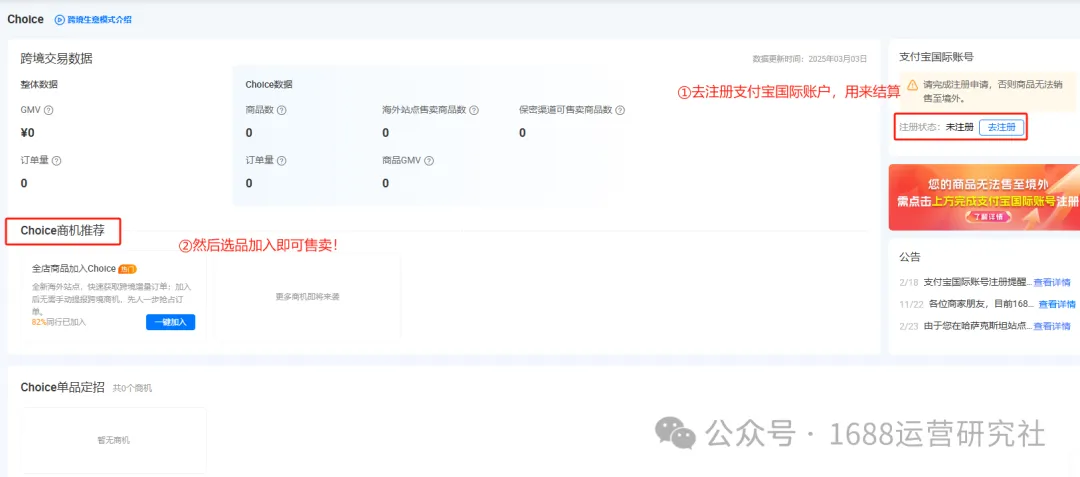1080x477 pixels.
Task: Open 查看详情 for the 2/18 announcement
Action: pyautogui.click(x=1052, y=282)
